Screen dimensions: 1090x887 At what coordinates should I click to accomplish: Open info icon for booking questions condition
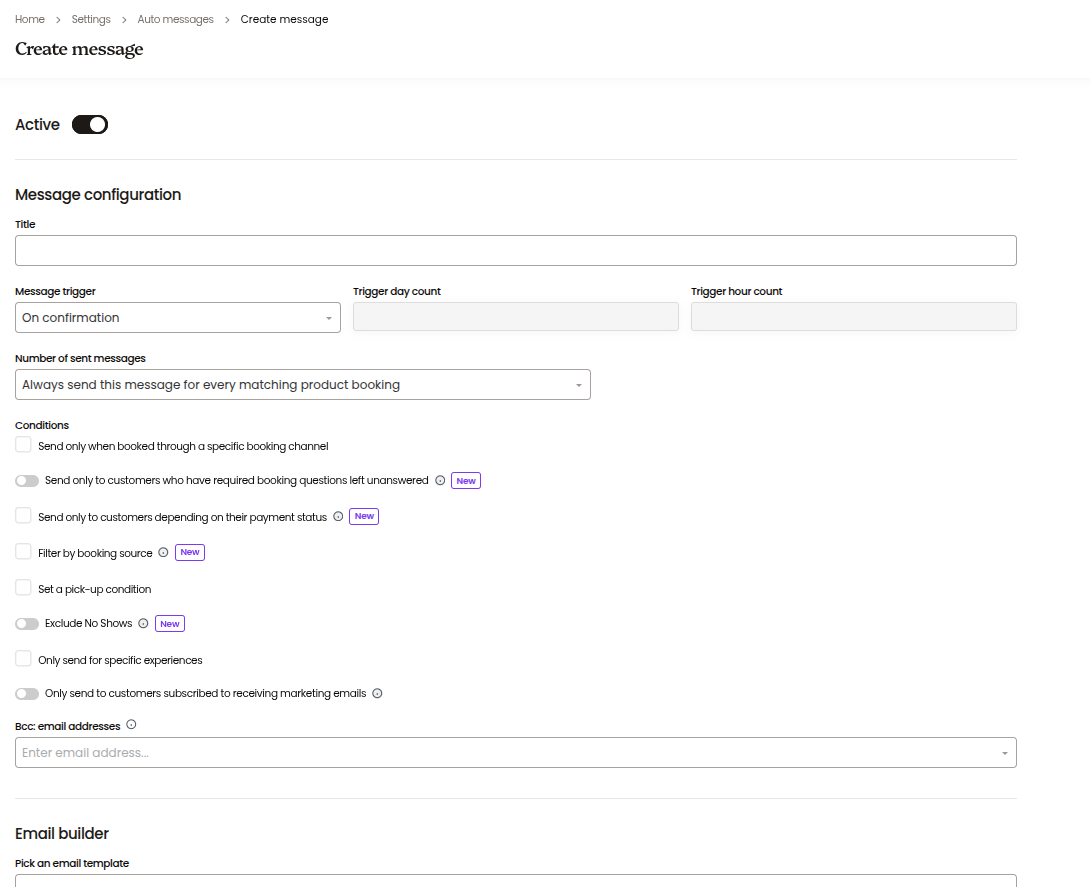pos(440,480)
